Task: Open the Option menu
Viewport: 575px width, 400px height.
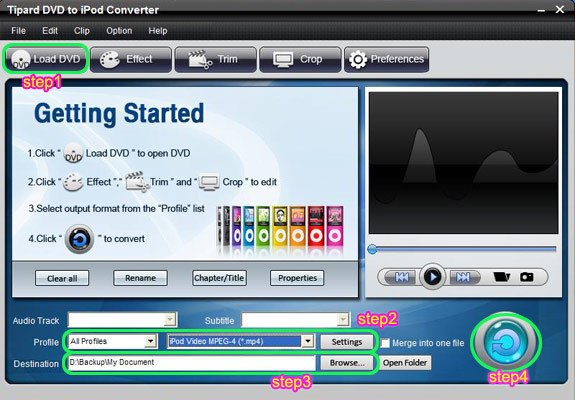Action: (119, 31)
